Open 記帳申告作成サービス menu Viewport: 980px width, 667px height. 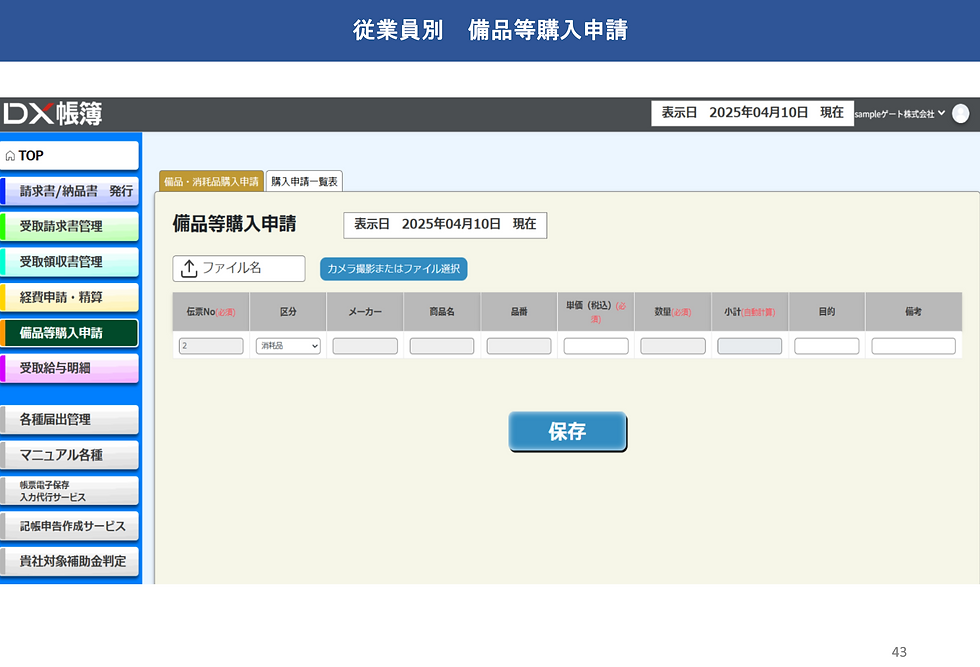[69, 526]
